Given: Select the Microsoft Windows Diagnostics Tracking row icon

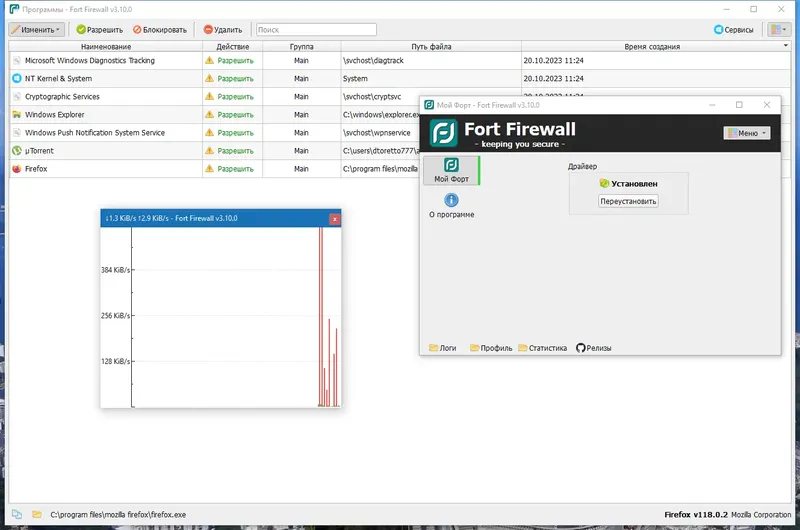Looking at the screenshot, I should click(17, 60).
